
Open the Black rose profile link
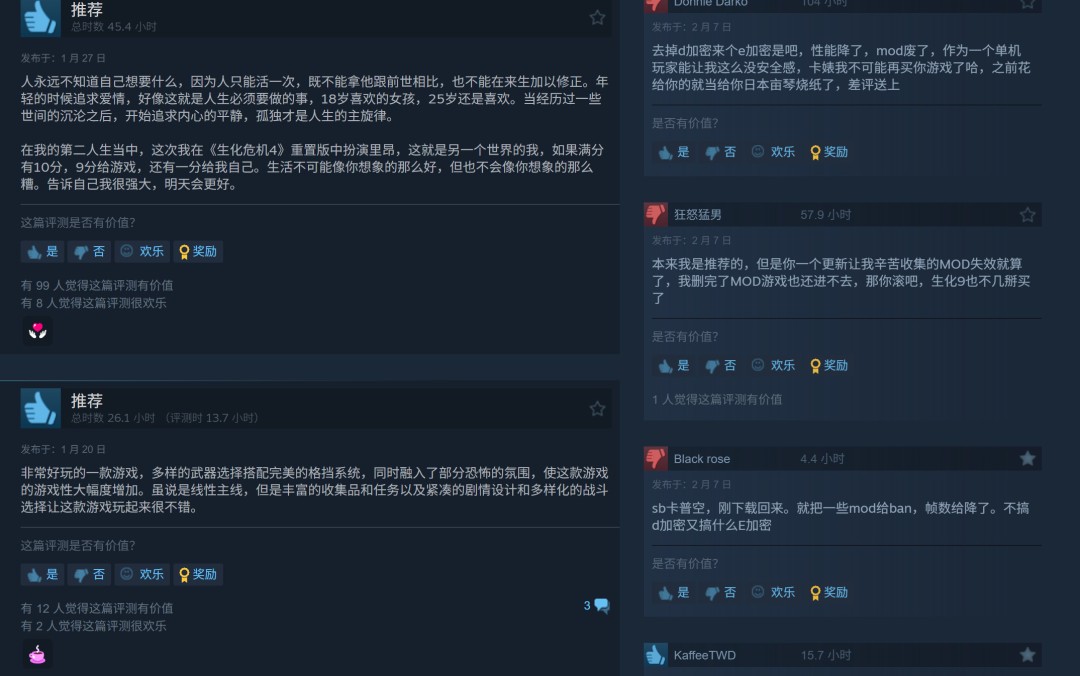[702, 459]
